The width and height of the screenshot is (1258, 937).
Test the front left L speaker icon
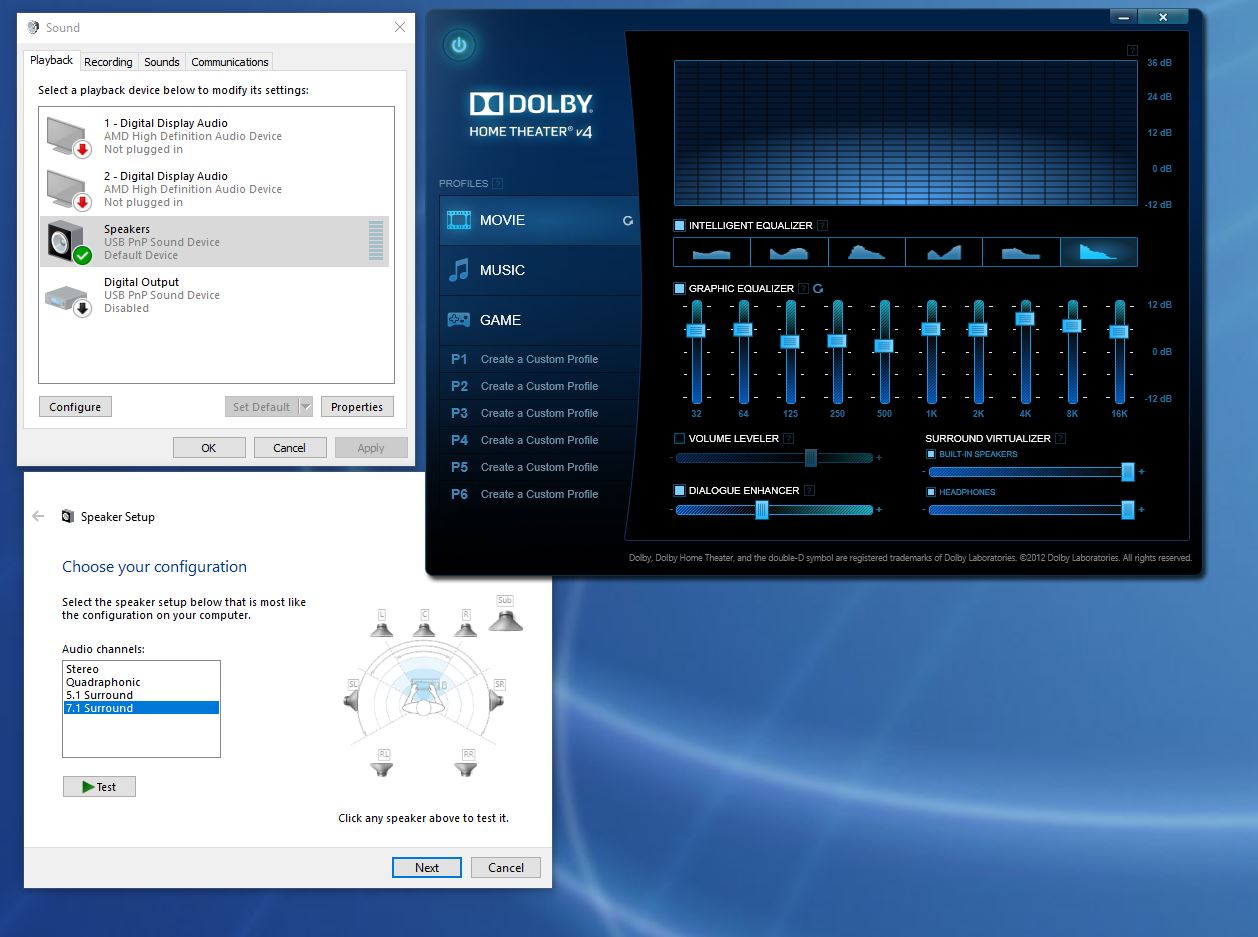point(382,624)
